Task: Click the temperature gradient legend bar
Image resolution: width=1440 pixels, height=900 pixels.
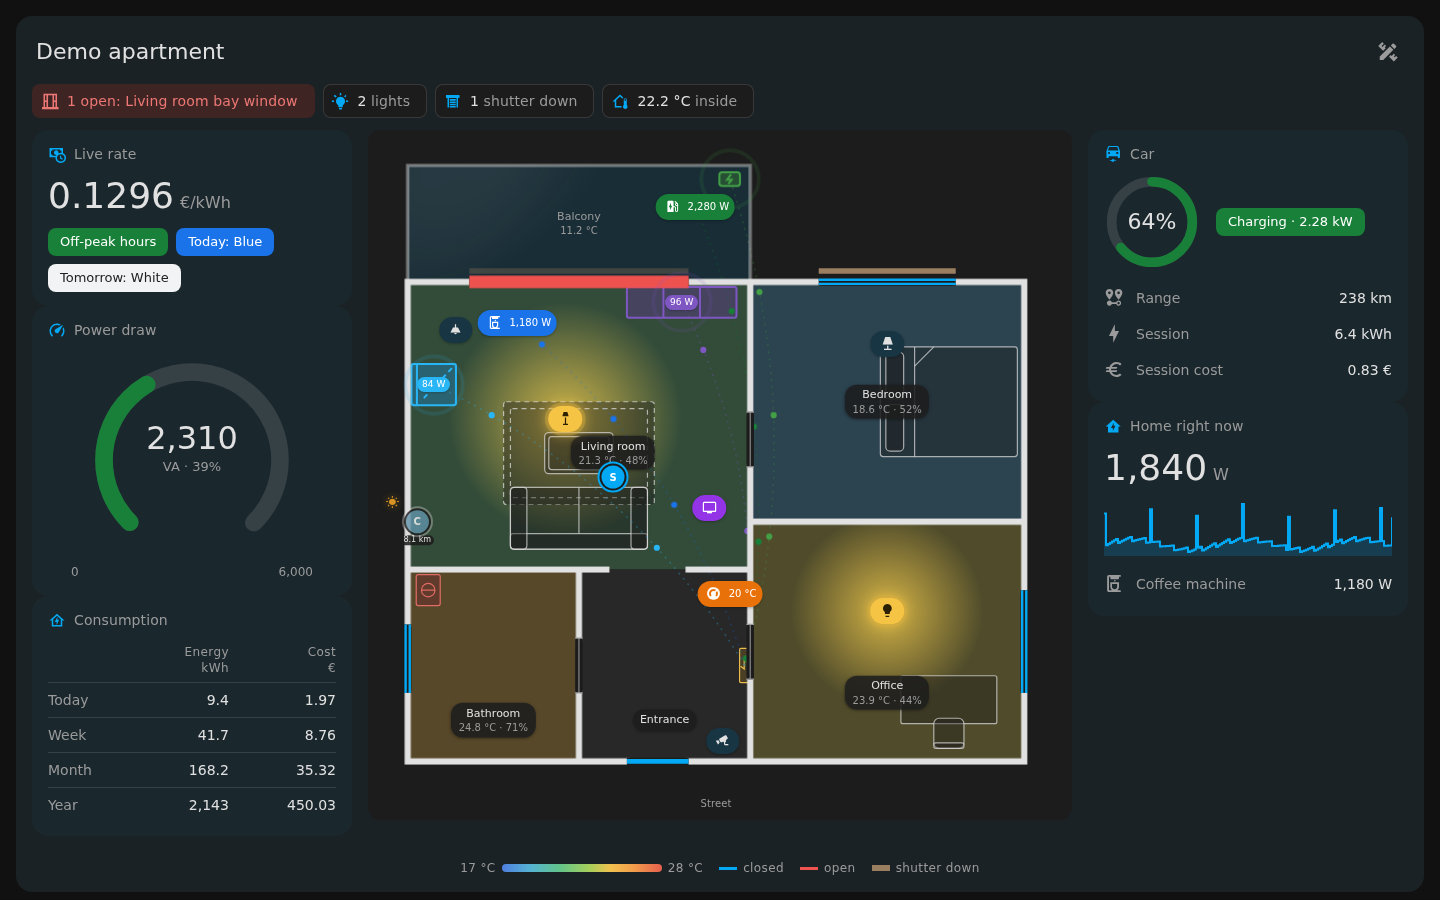Action: coord(582,868)
